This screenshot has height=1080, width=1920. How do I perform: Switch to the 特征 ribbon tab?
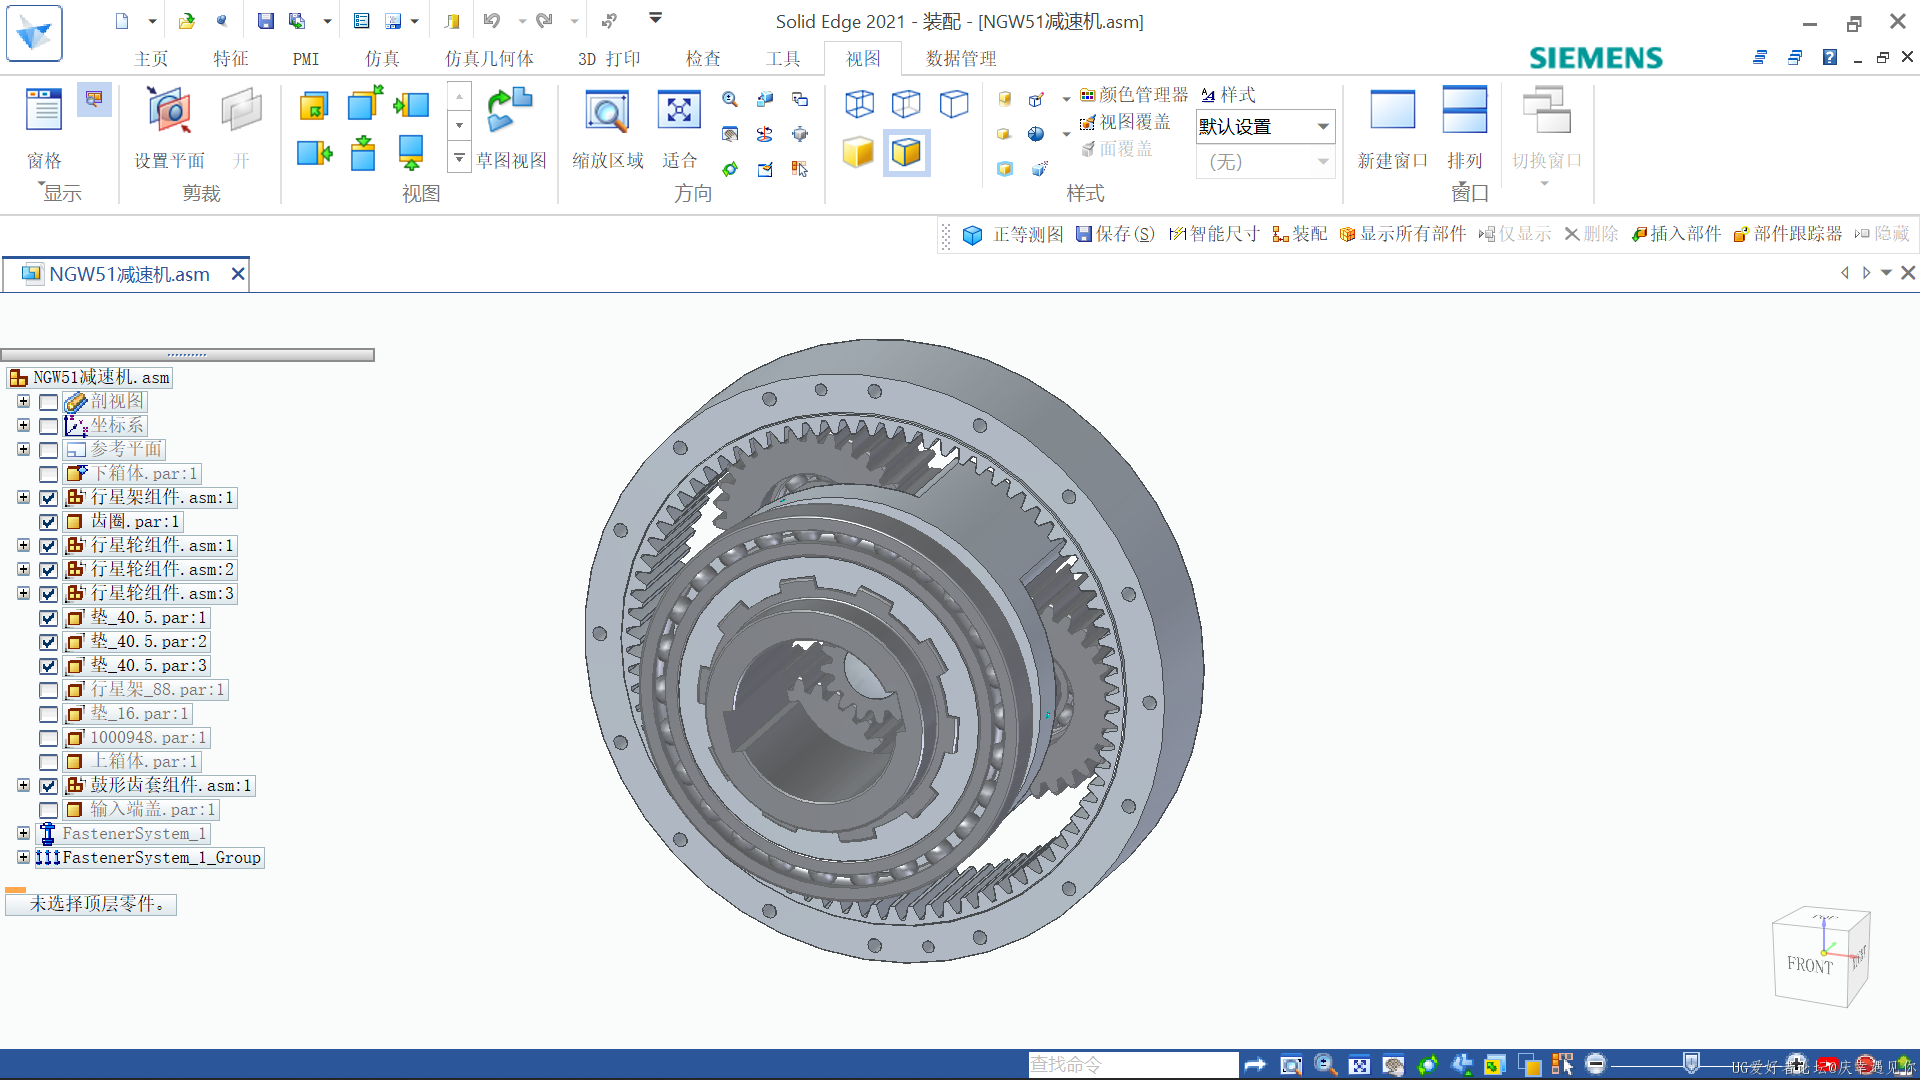pyautogui.click(x=231, y=59)
